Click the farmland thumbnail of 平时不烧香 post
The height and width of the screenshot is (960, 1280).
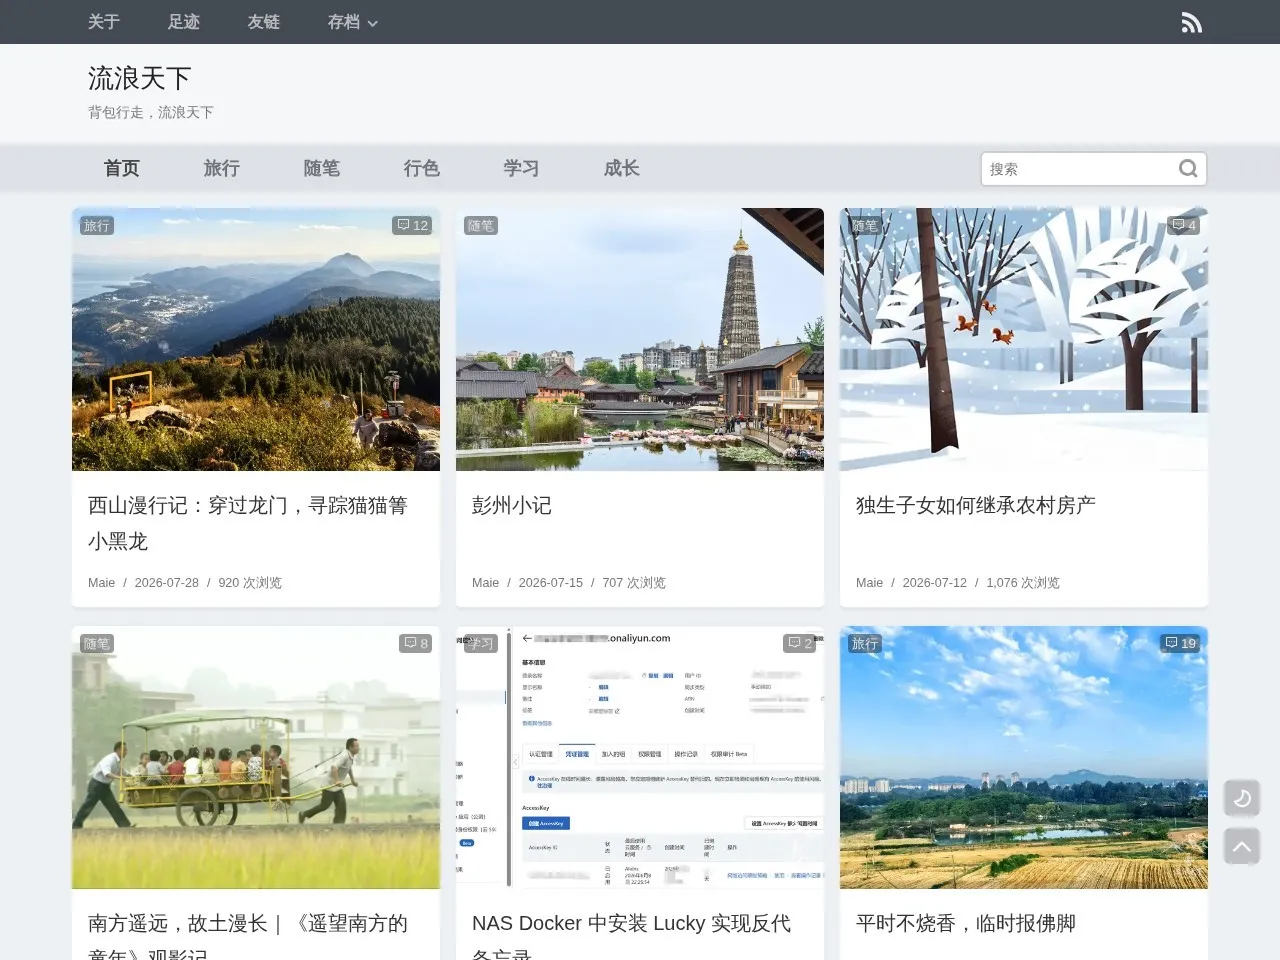click(x=1024, y=757)
